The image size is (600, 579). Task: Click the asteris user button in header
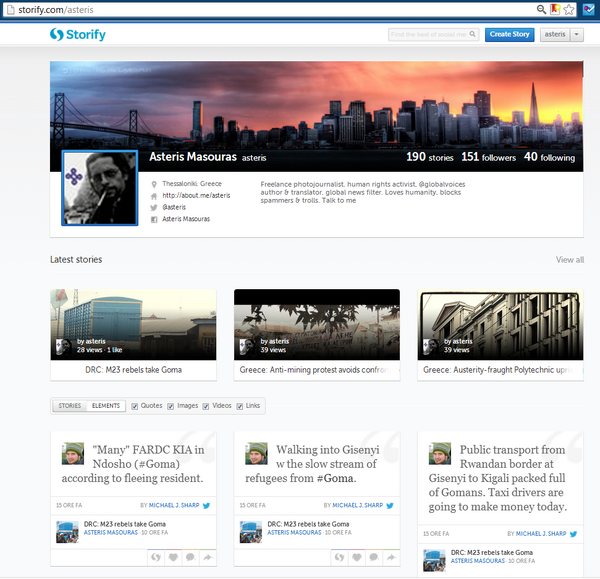coord(555,34)
